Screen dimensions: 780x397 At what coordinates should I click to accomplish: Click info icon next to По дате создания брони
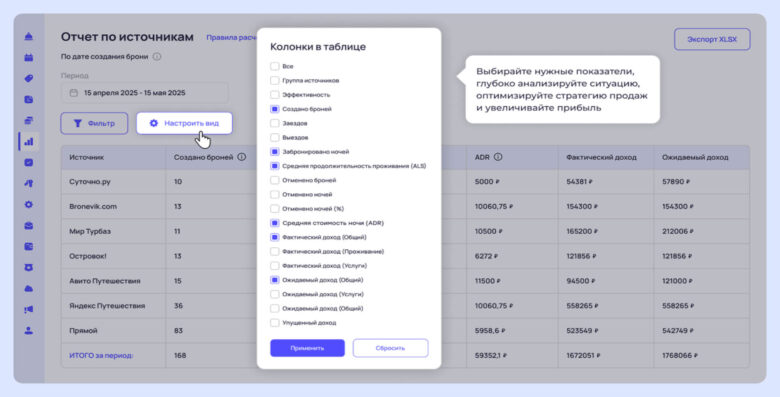coord(157,57)
